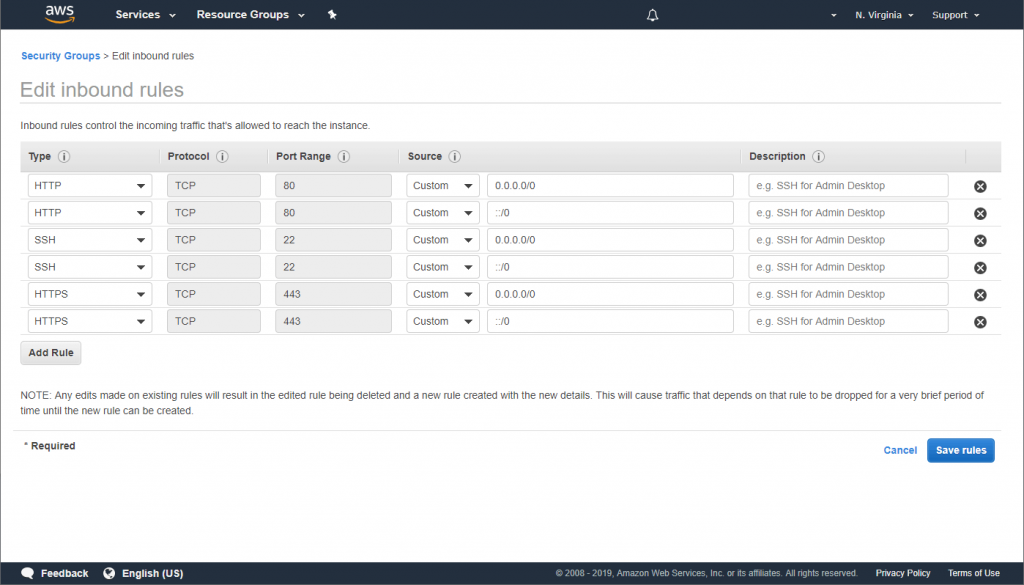Open the Services menu

139,14
